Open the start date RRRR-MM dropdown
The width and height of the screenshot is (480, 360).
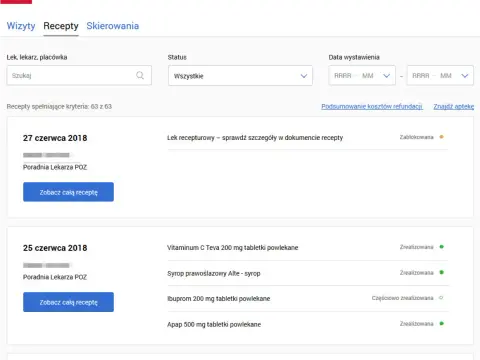(362, 76)
